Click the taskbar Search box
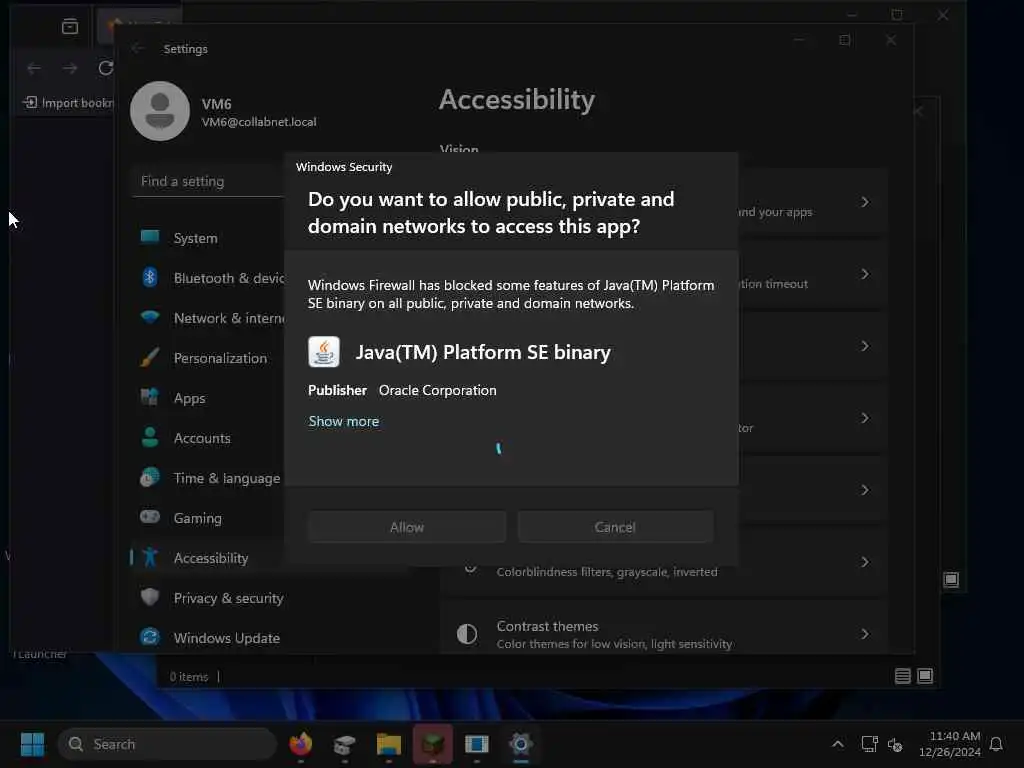Screen dimensions: 1024x768 pos(168,744)
